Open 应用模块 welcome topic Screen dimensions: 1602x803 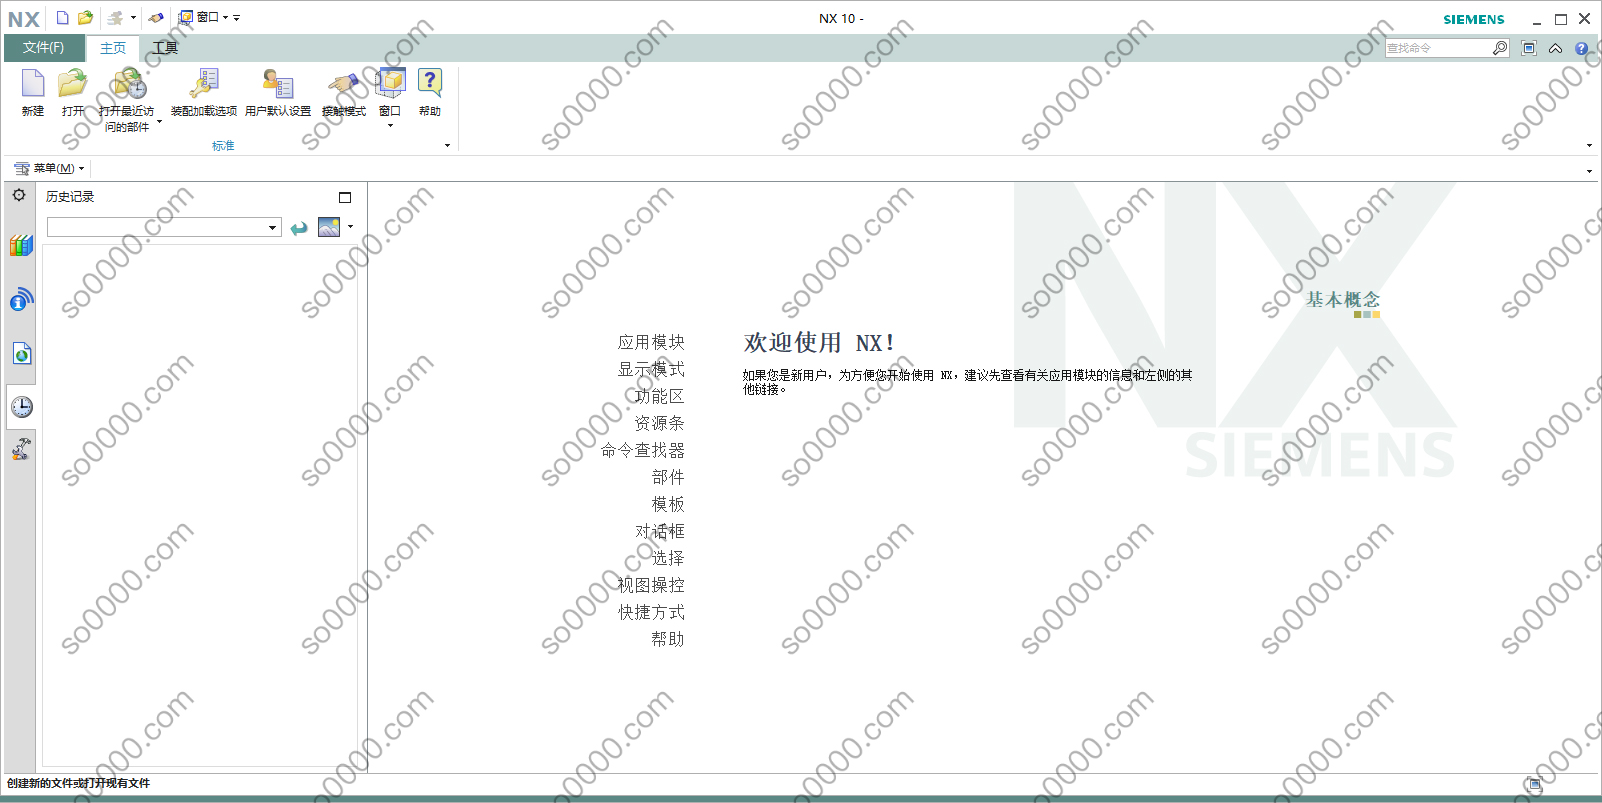(x=651, y=342)
